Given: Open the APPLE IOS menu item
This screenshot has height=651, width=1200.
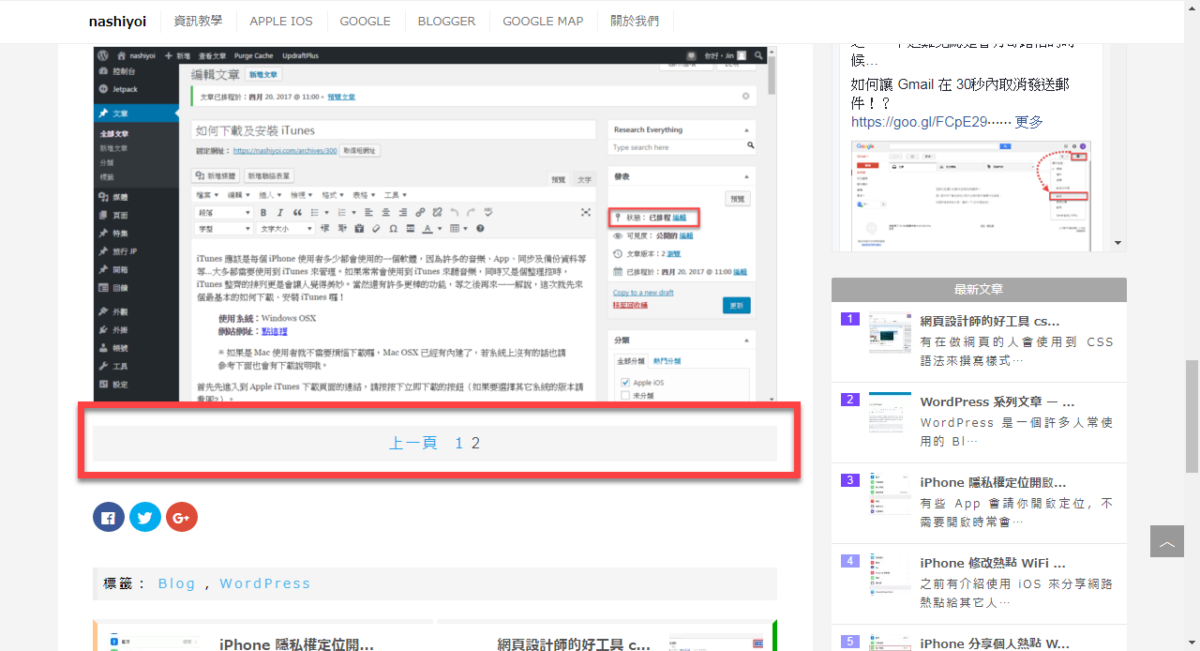Looking at the screenshot, I should pyautogui.click(x=281, y=21).
